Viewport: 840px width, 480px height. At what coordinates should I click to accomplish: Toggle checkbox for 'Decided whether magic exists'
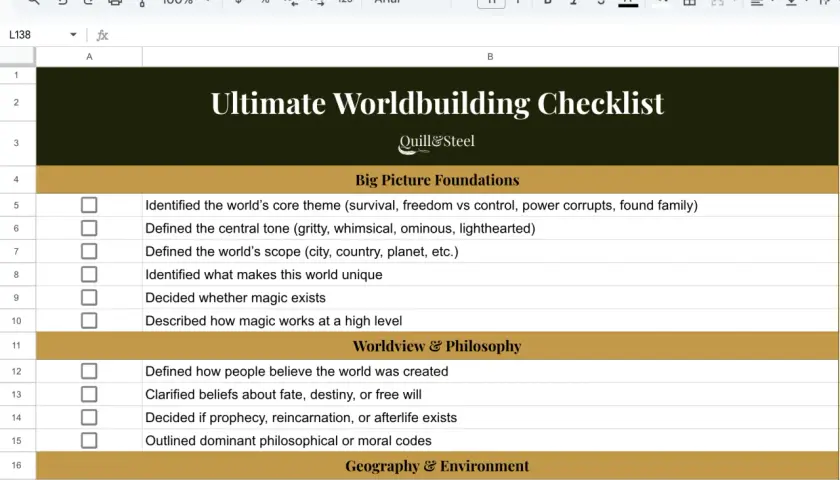point(89,297)
